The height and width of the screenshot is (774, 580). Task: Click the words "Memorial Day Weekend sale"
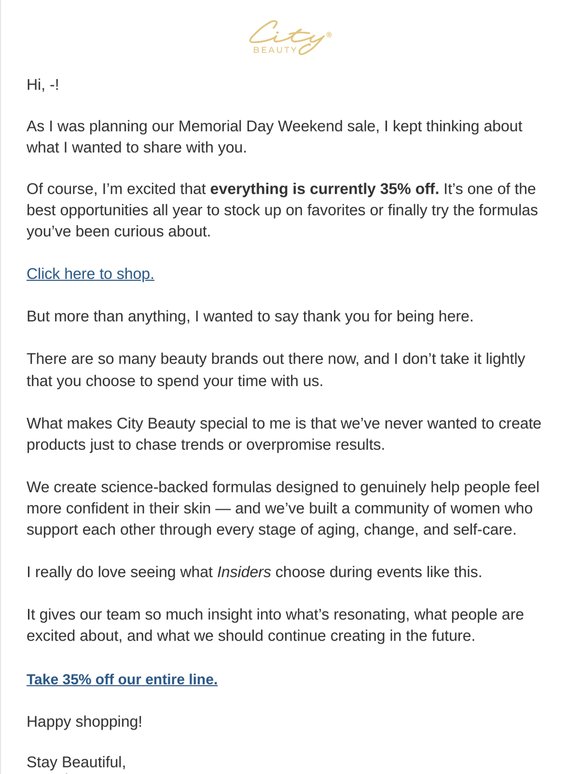(276, 126)
